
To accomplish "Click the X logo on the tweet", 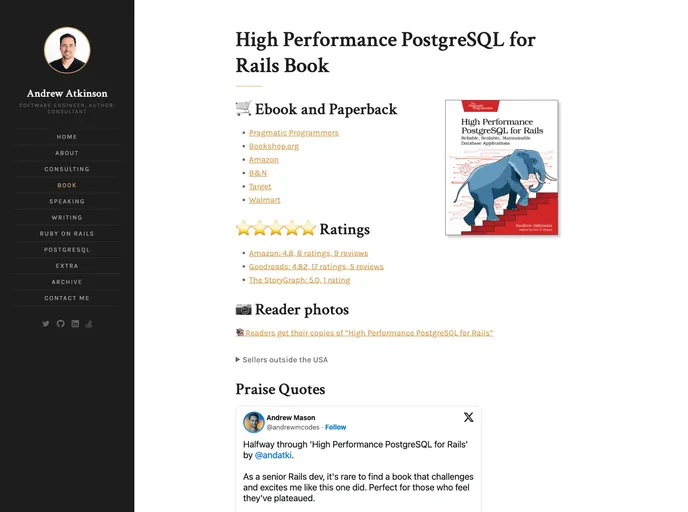I will pyautogui.click(x=468, y=417).
